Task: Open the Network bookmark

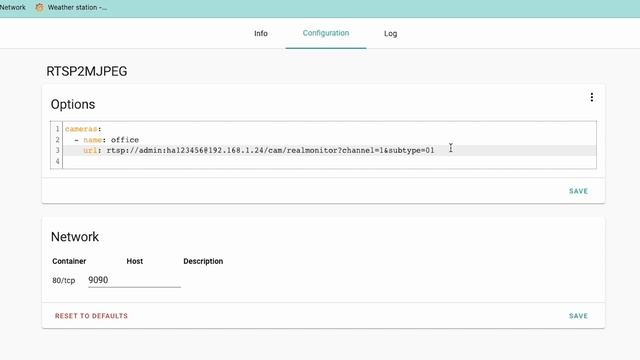Action: click(x=13, y=7)
